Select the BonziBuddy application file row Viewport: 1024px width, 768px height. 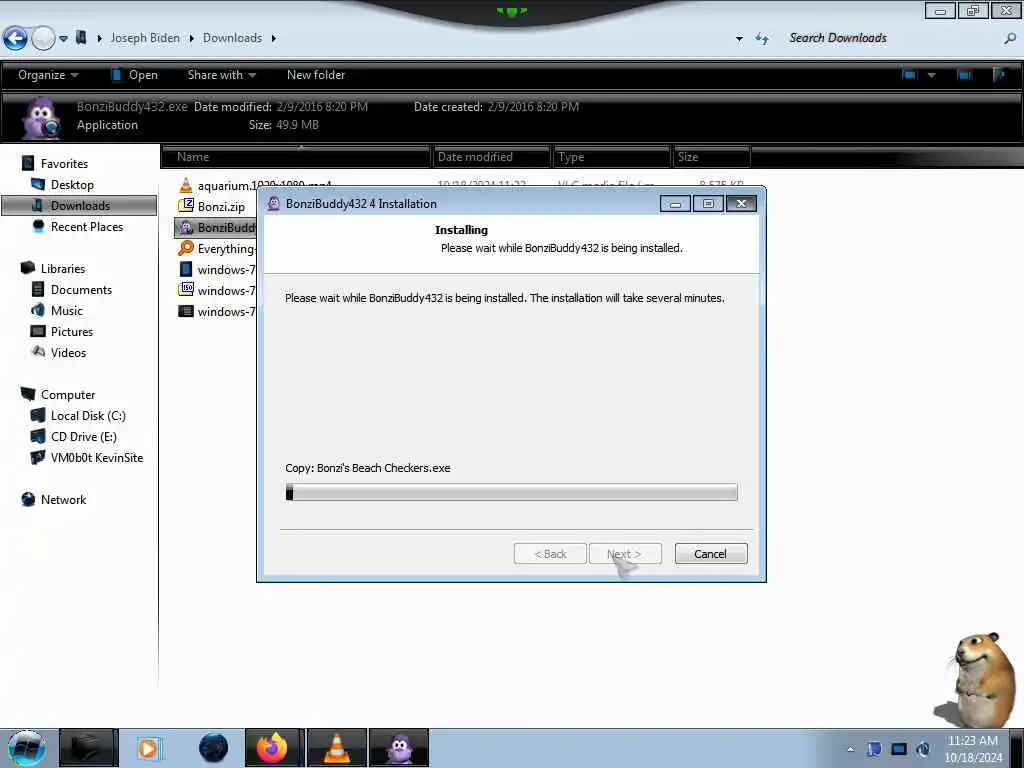pos(216,227)
